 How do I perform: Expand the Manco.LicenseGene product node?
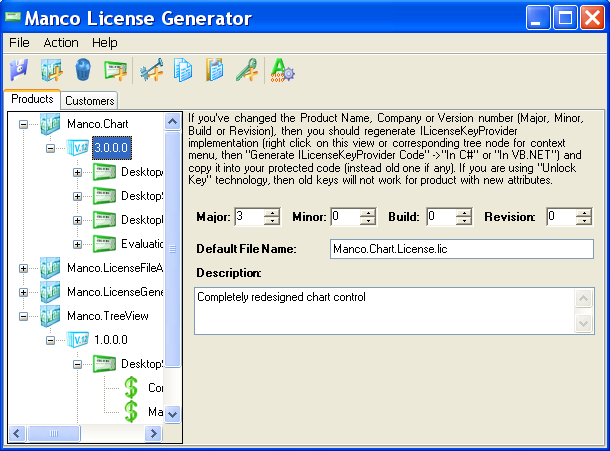(x=23, y=292)
